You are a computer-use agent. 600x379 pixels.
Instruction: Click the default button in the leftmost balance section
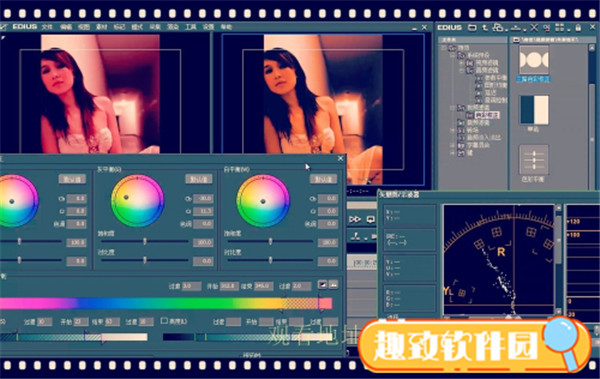click(x=72, y=179)
